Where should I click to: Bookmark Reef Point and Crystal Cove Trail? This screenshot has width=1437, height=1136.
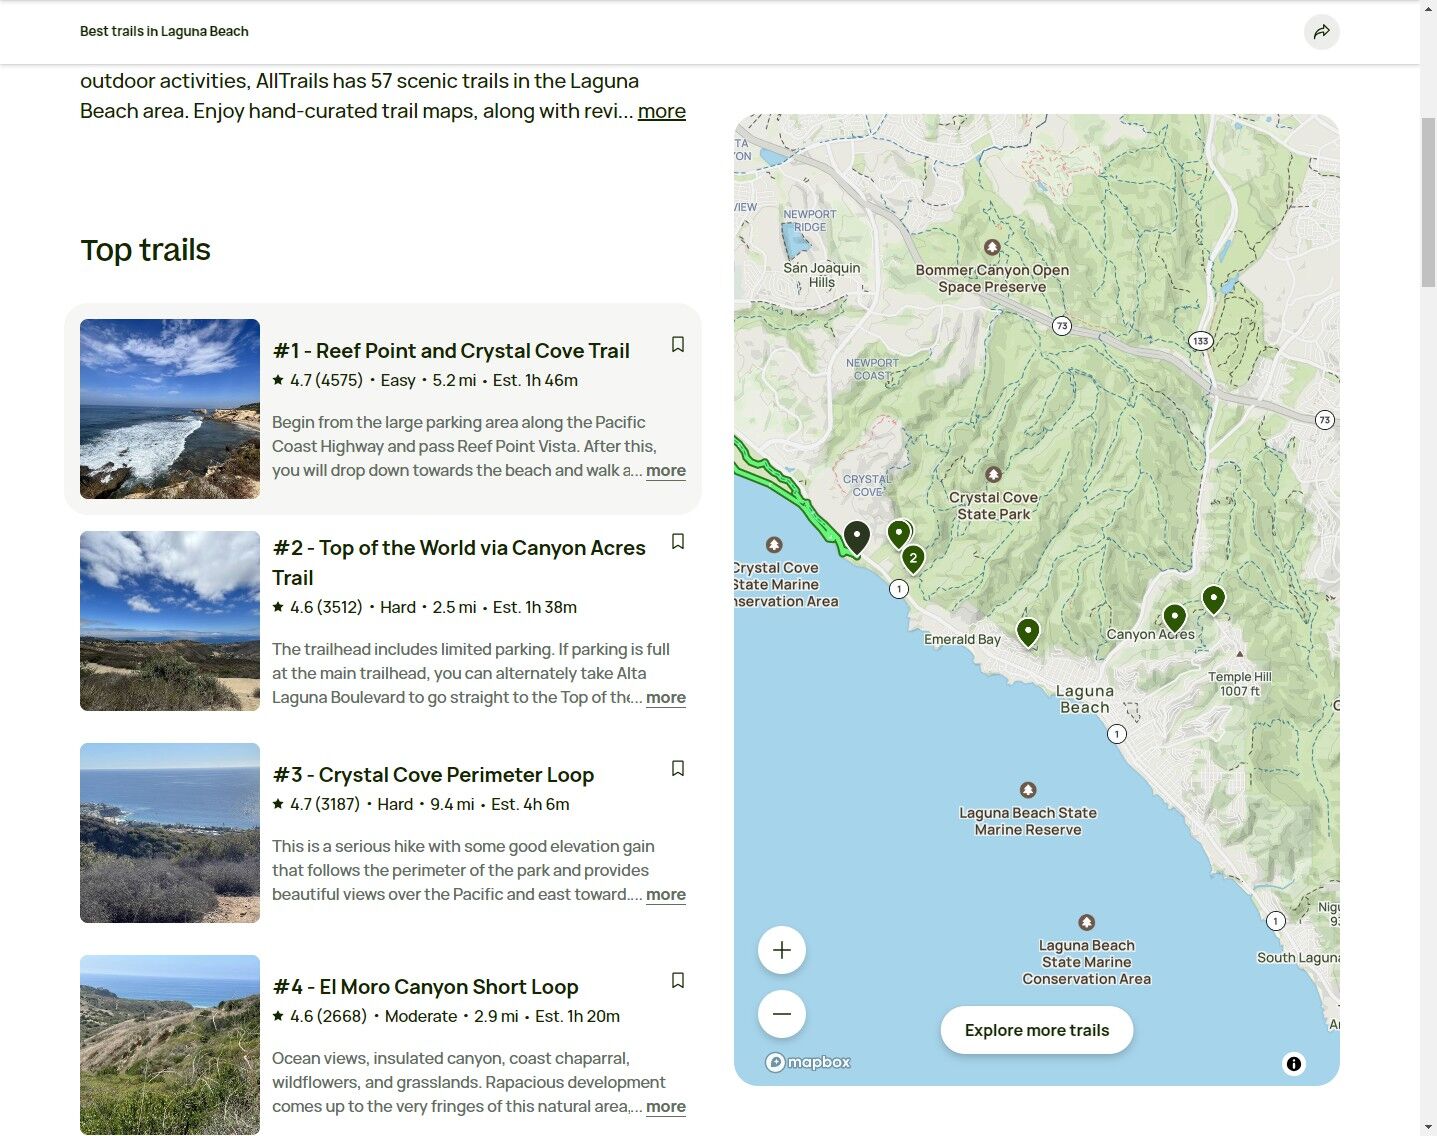677,344
